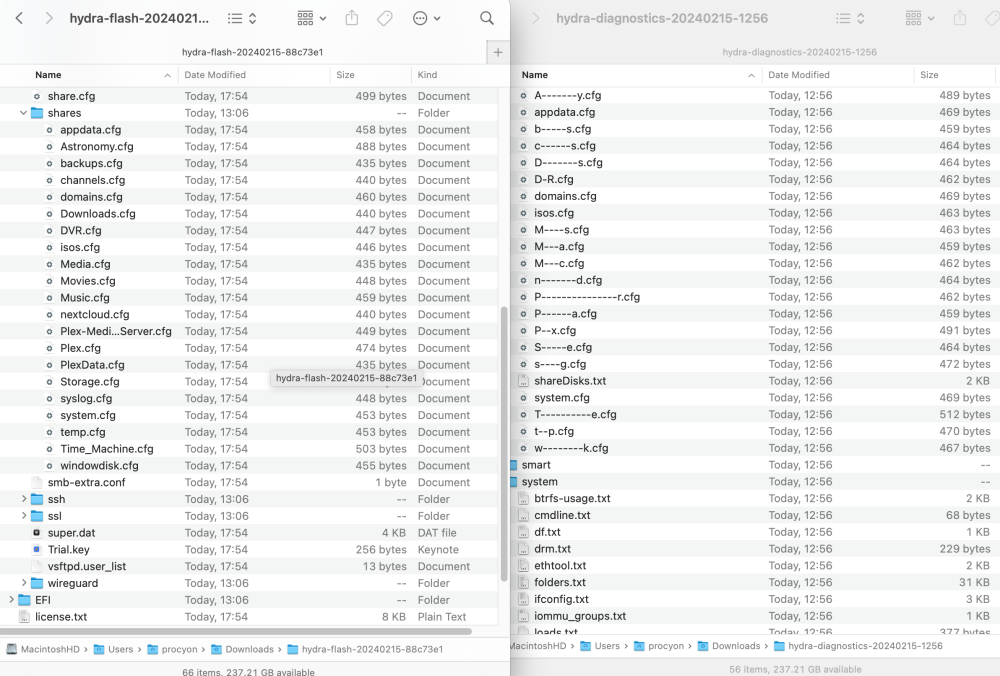
Task: Select the share.cfg file icon
Action: coord(36,96)
